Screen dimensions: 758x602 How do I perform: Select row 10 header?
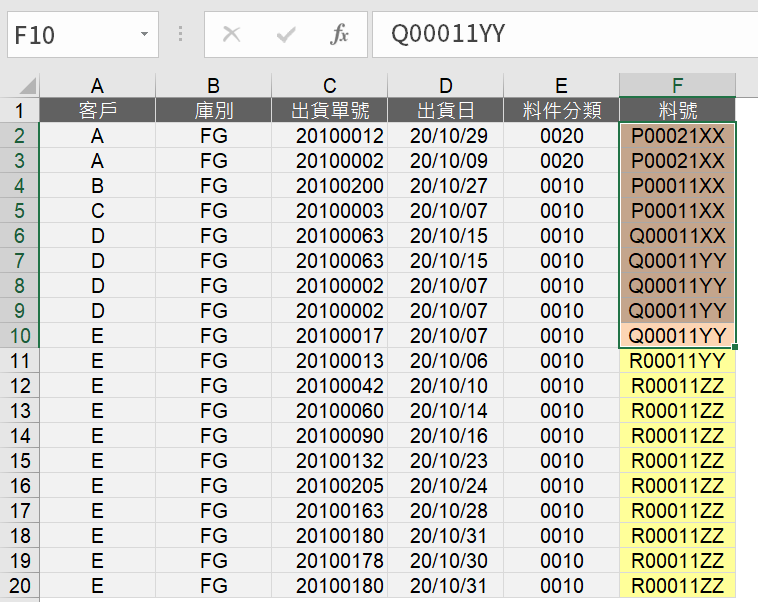coord(19,336)
